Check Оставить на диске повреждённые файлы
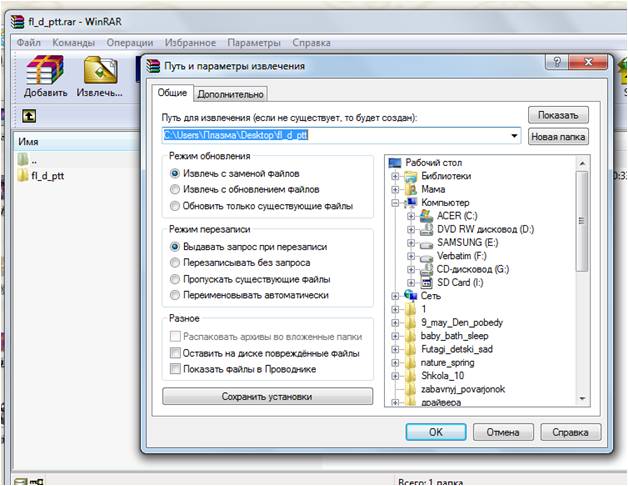 [x=175, y=353]
